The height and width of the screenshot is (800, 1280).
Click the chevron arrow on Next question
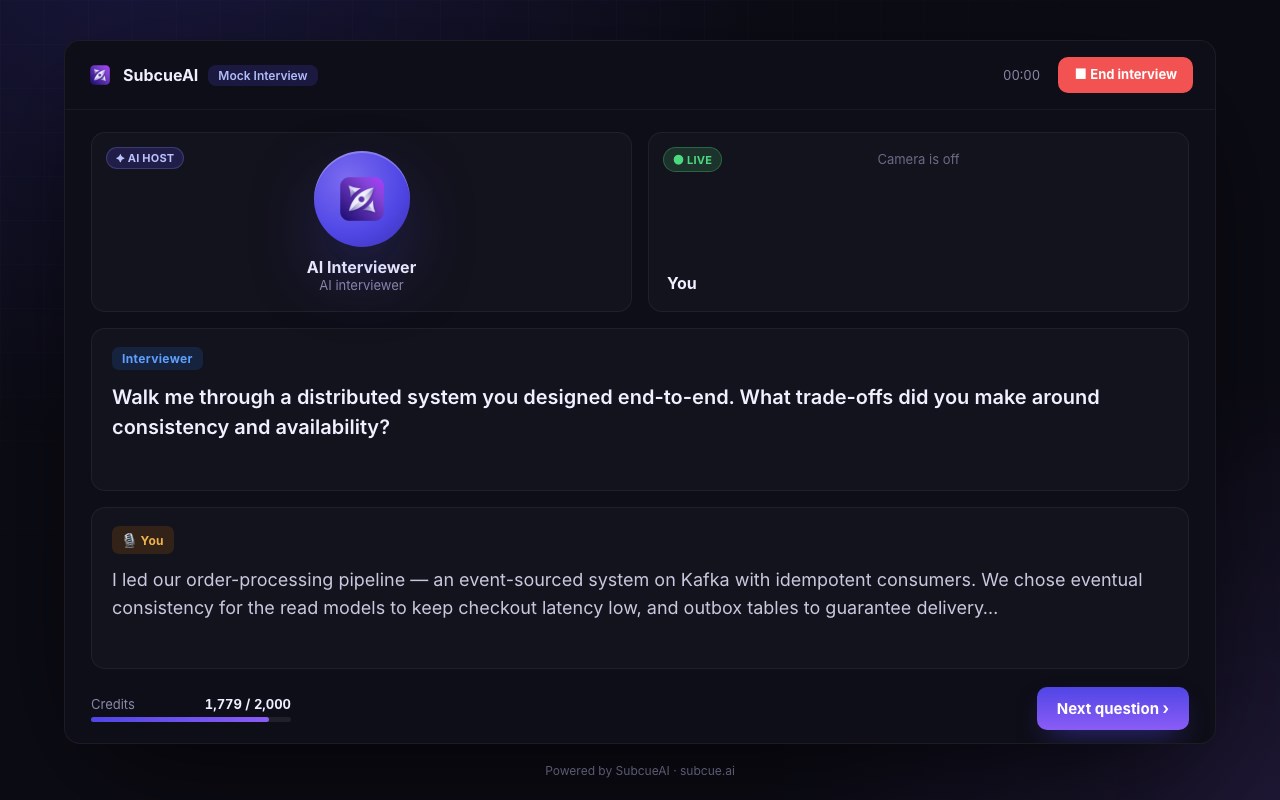coord(1166,709)
